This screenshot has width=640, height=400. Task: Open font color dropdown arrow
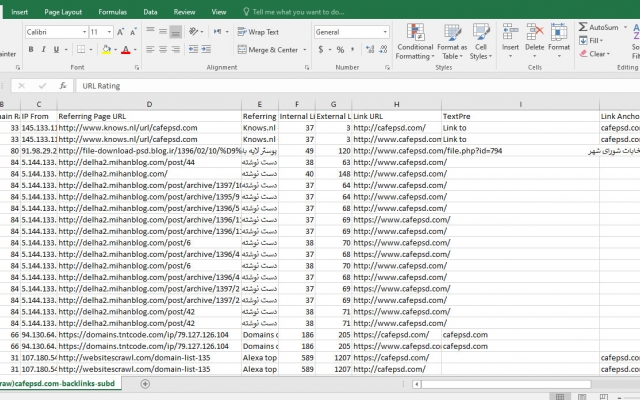point(135,50)
